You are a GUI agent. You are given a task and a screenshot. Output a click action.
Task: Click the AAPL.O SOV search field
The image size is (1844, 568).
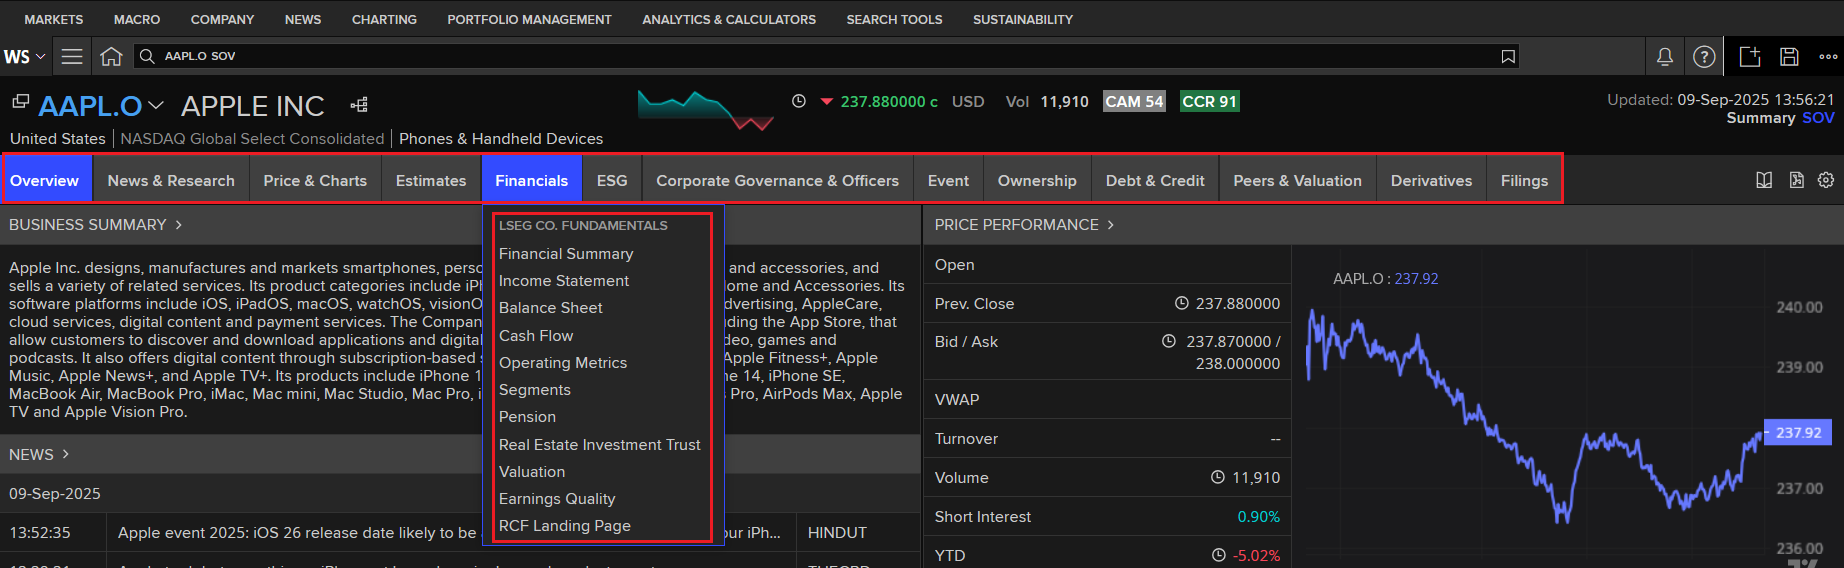click(x=800, y=57)
